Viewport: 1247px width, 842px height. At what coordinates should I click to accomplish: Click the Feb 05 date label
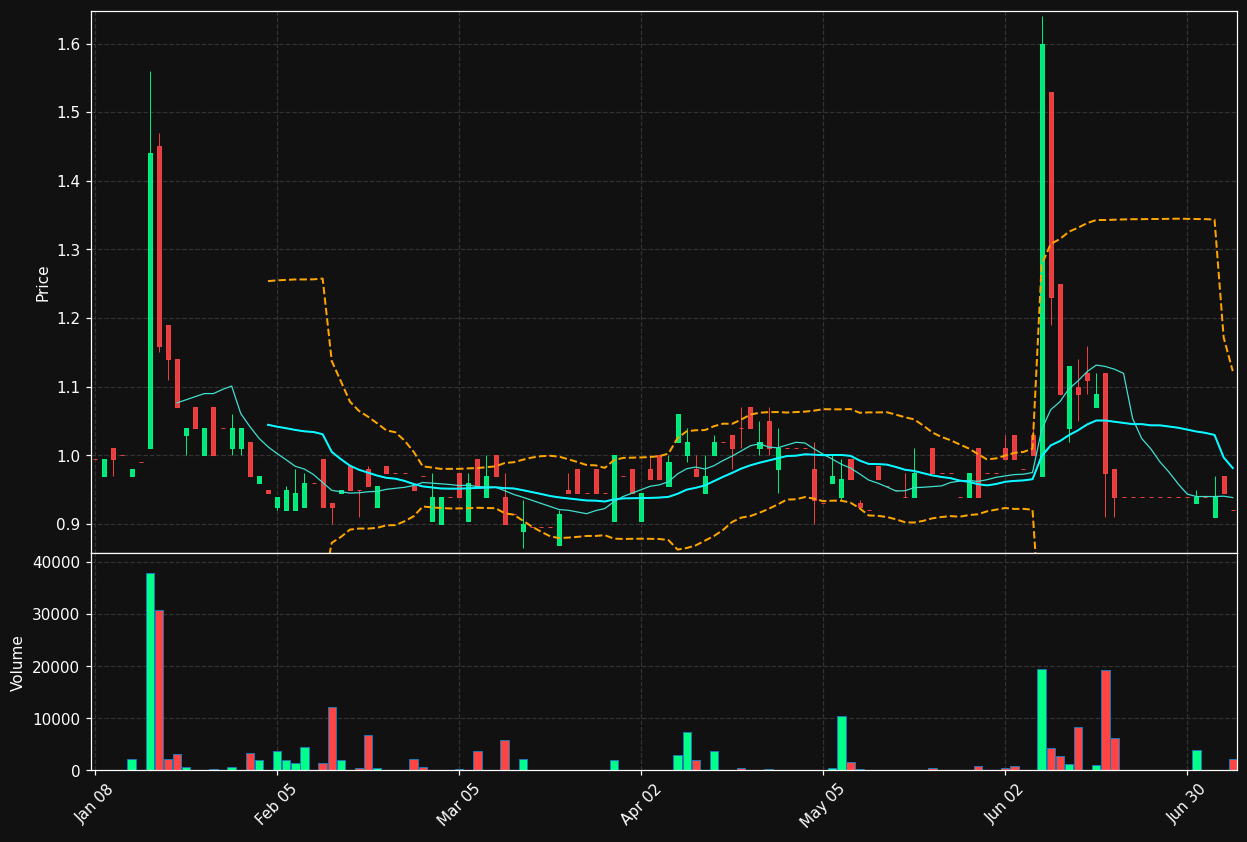pos(276,805)
